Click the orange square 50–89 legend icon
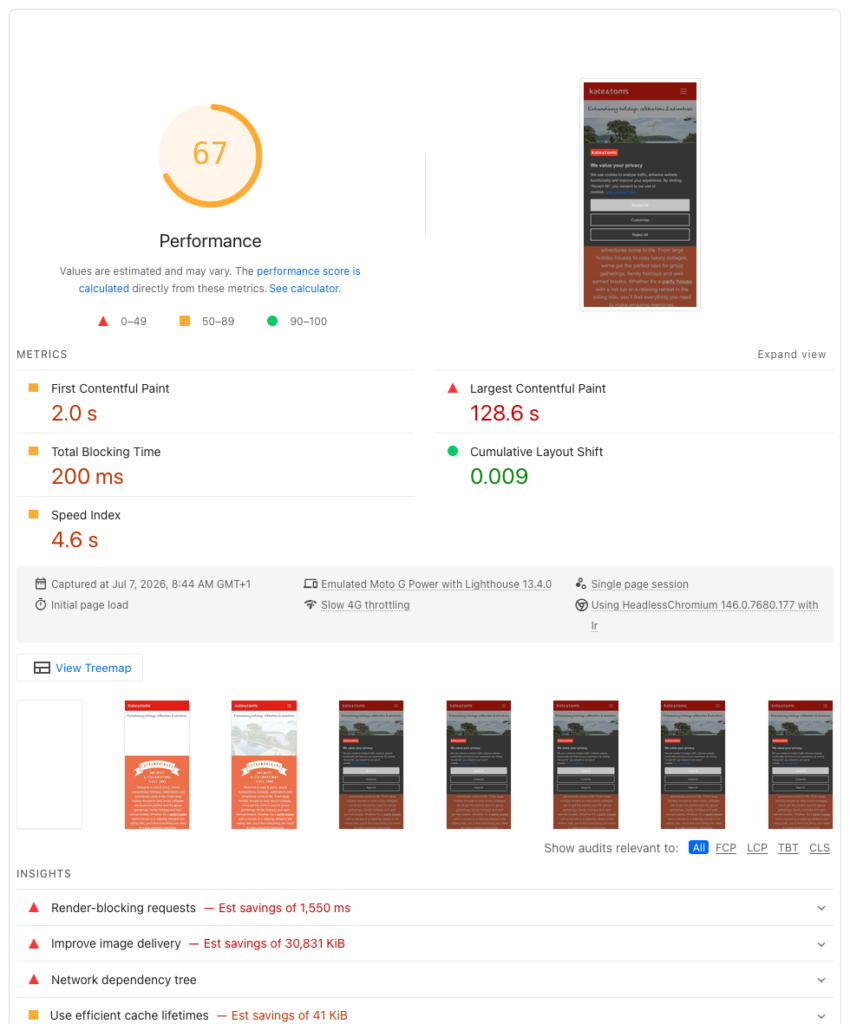Viewport: 850px width, 1024px height. (x=185, y=321)
